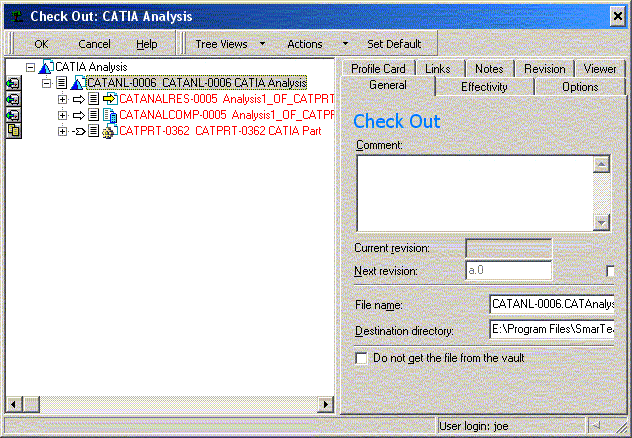Screen dimensions: 632x438
Task: Click the list icon beside CATANL-0006
Action: (62, 83)
